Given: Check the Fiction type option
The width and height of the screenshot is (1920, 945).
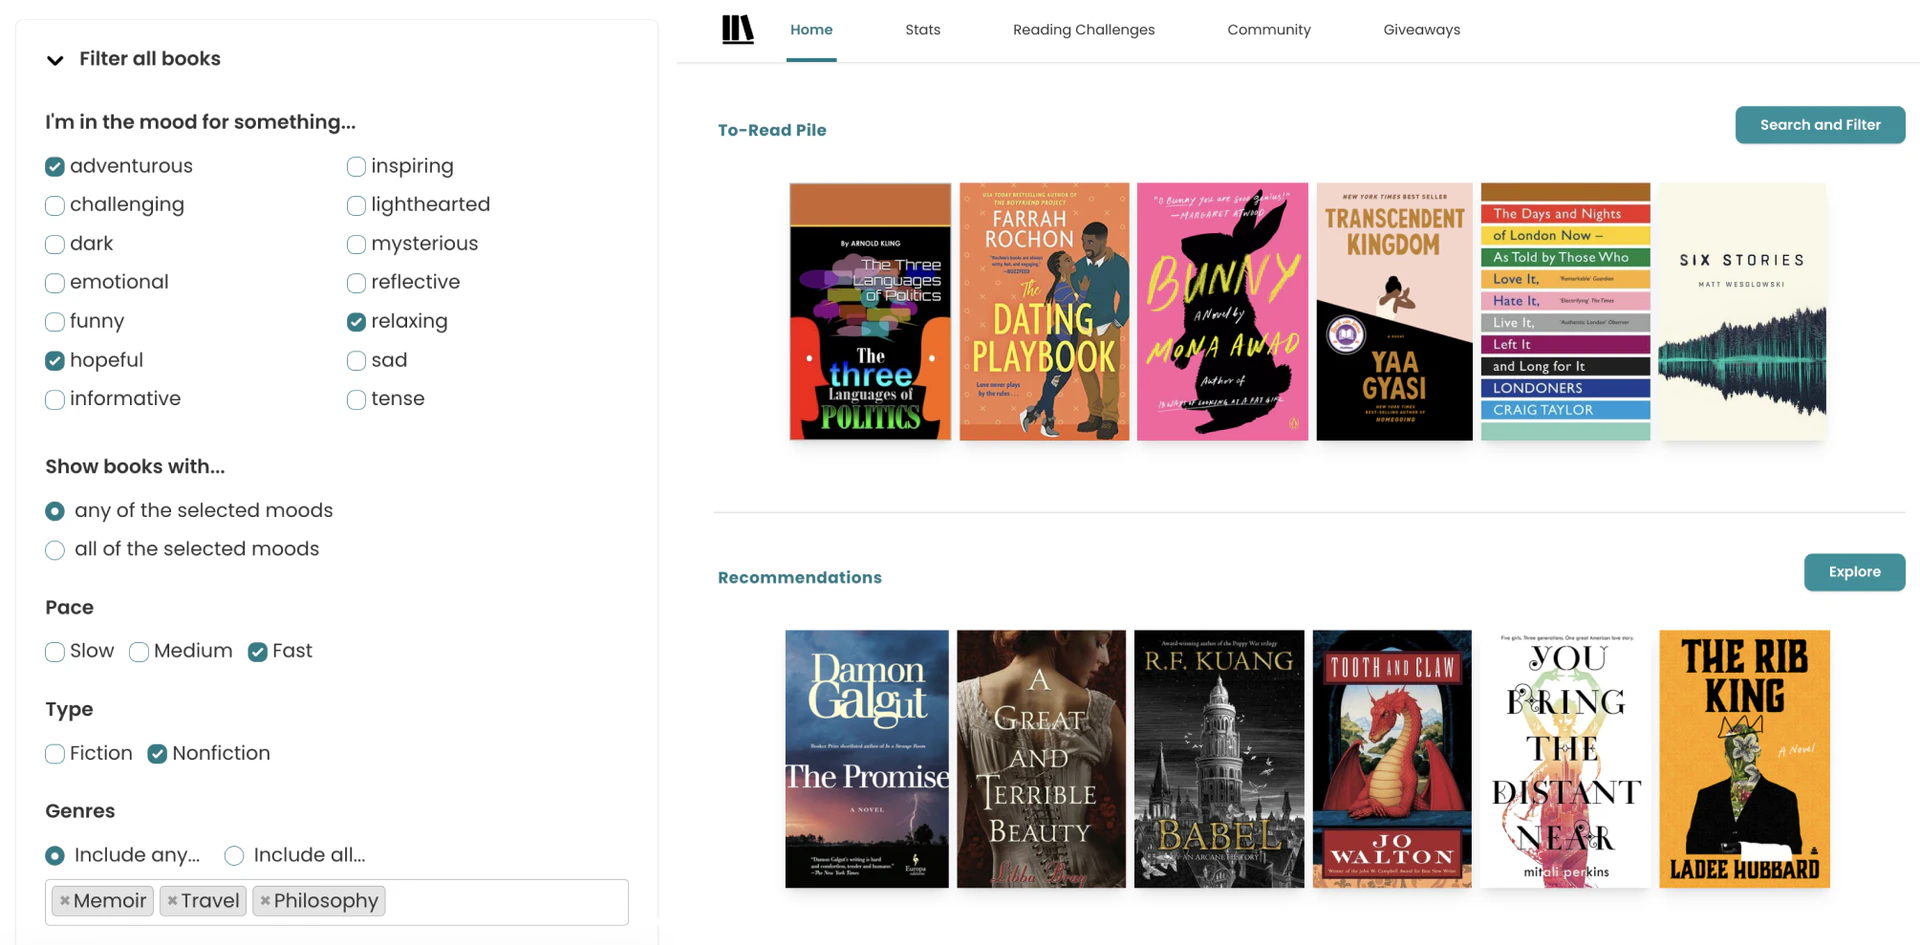Looking at the screenshot, I should pyautogui.click(x=55, y=753).
